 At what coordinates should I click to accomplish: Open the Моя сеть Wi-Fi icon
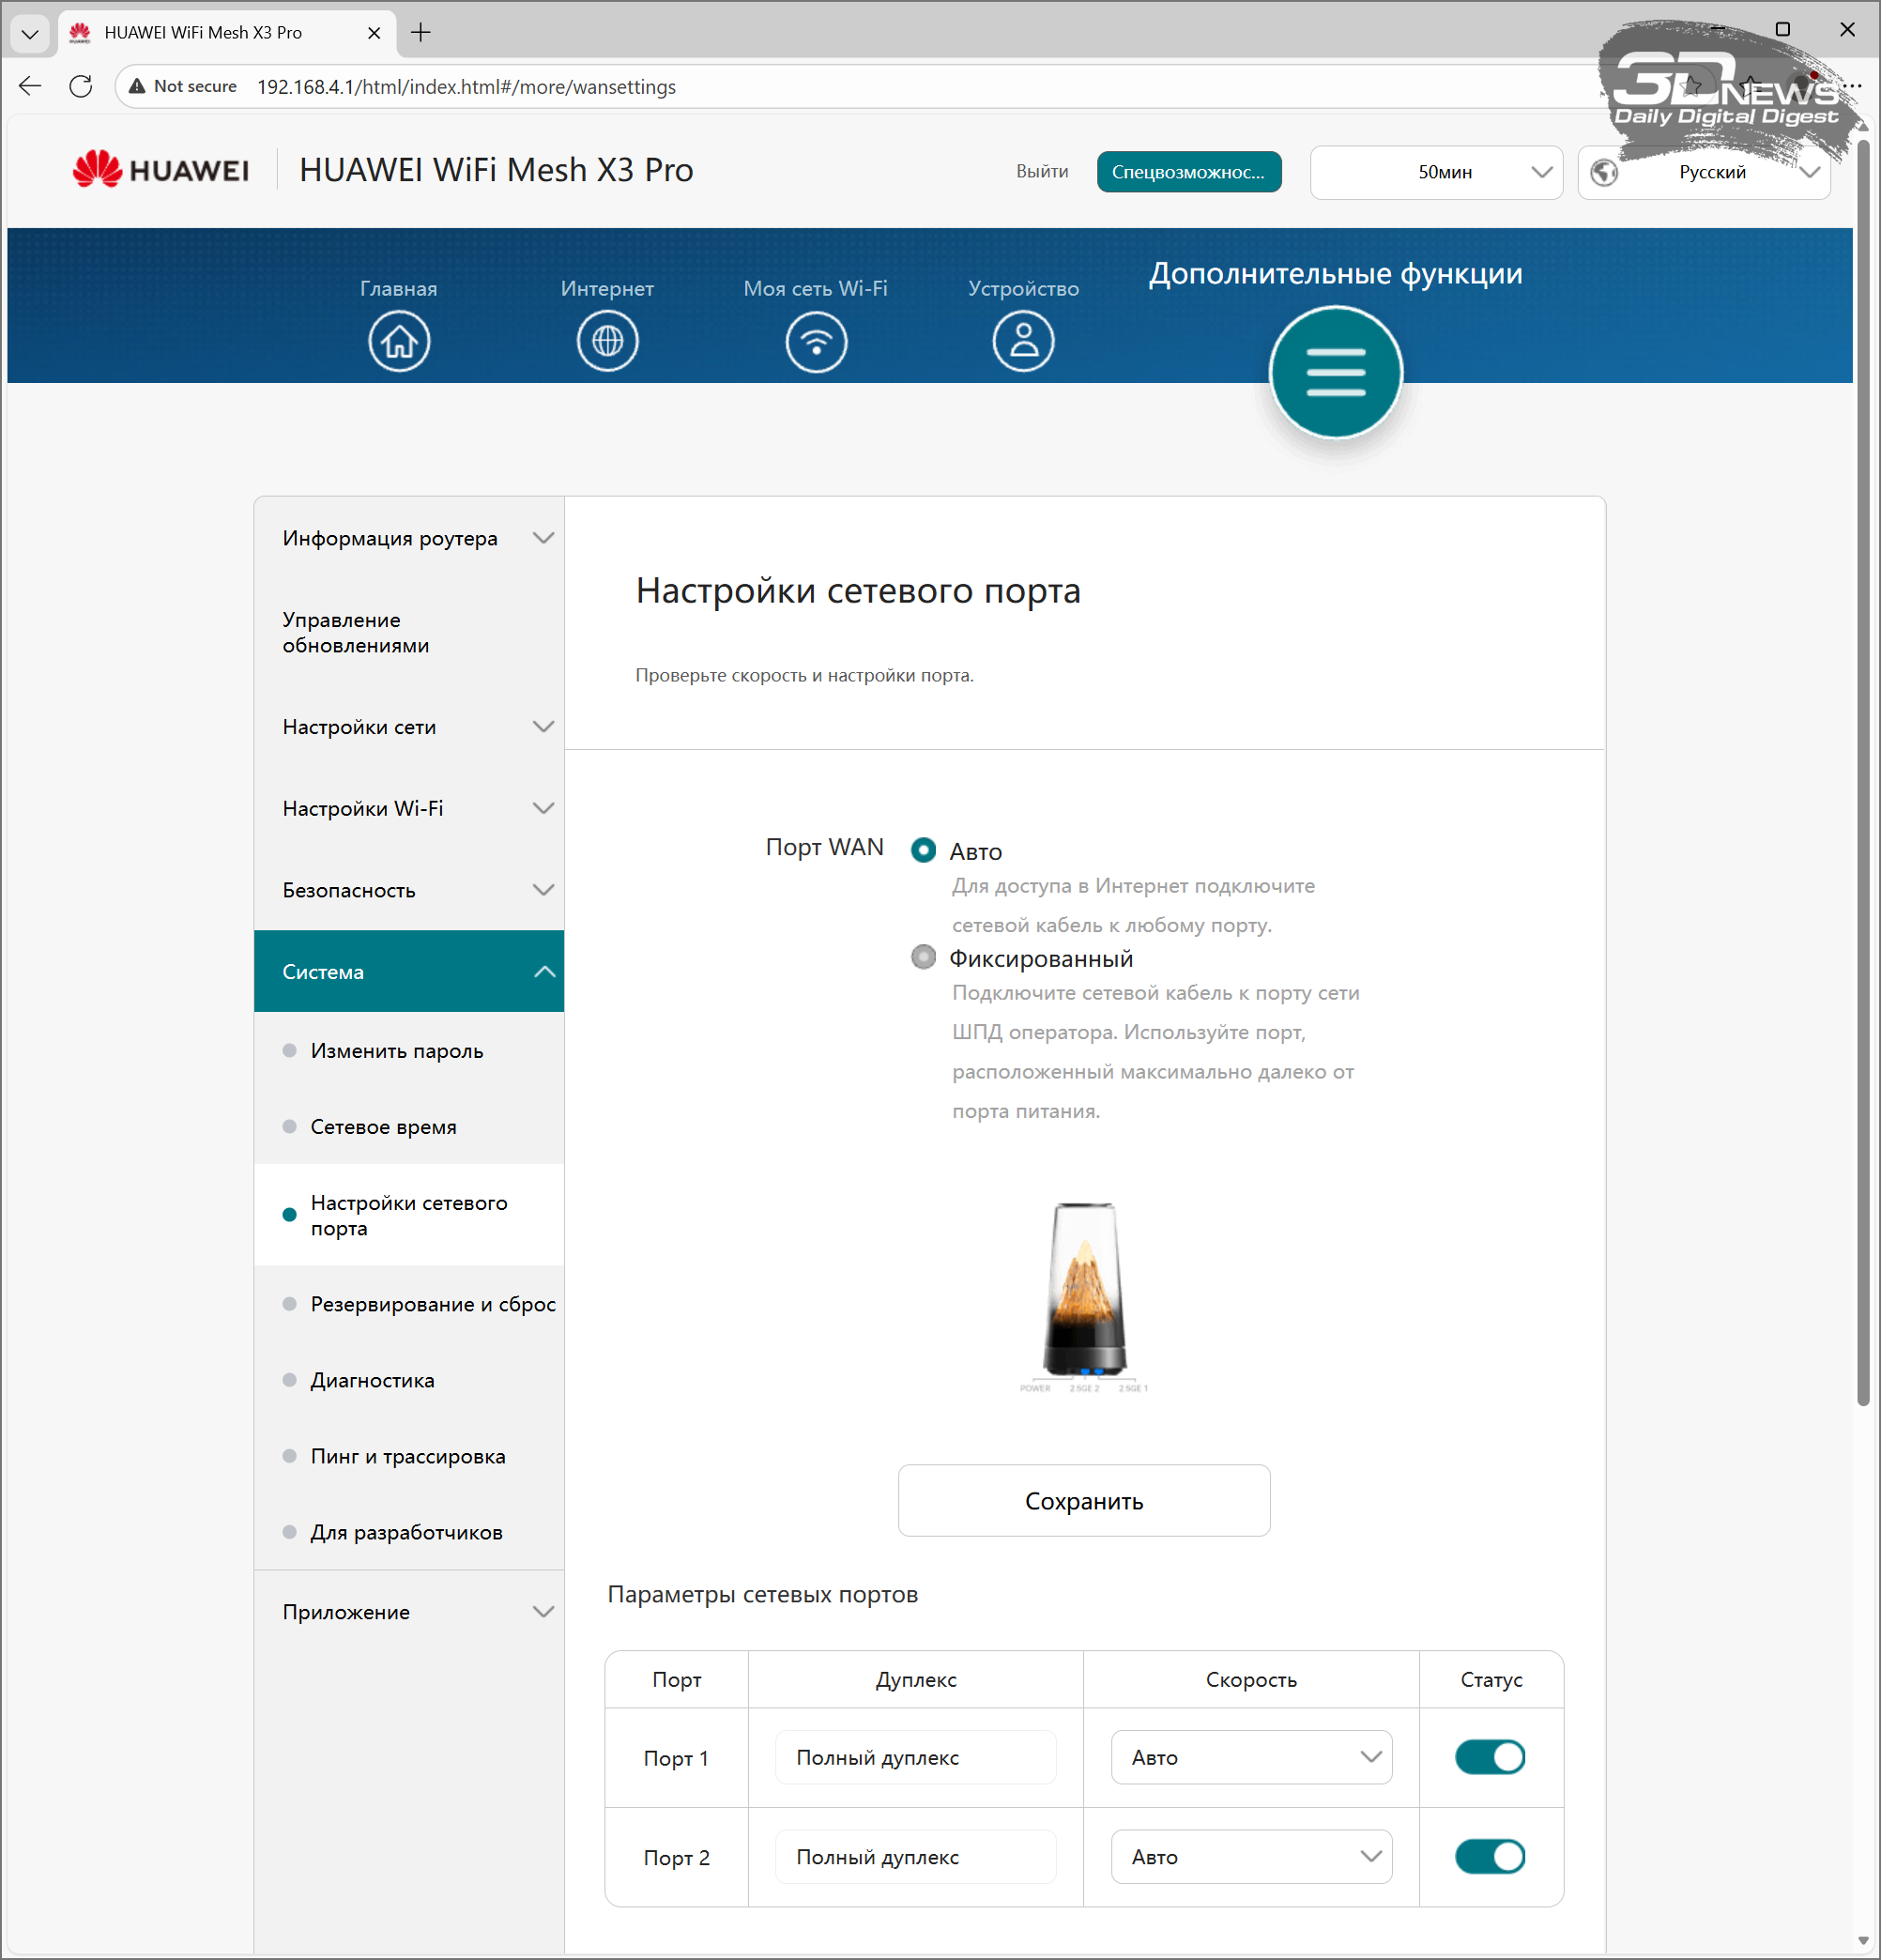816,342
